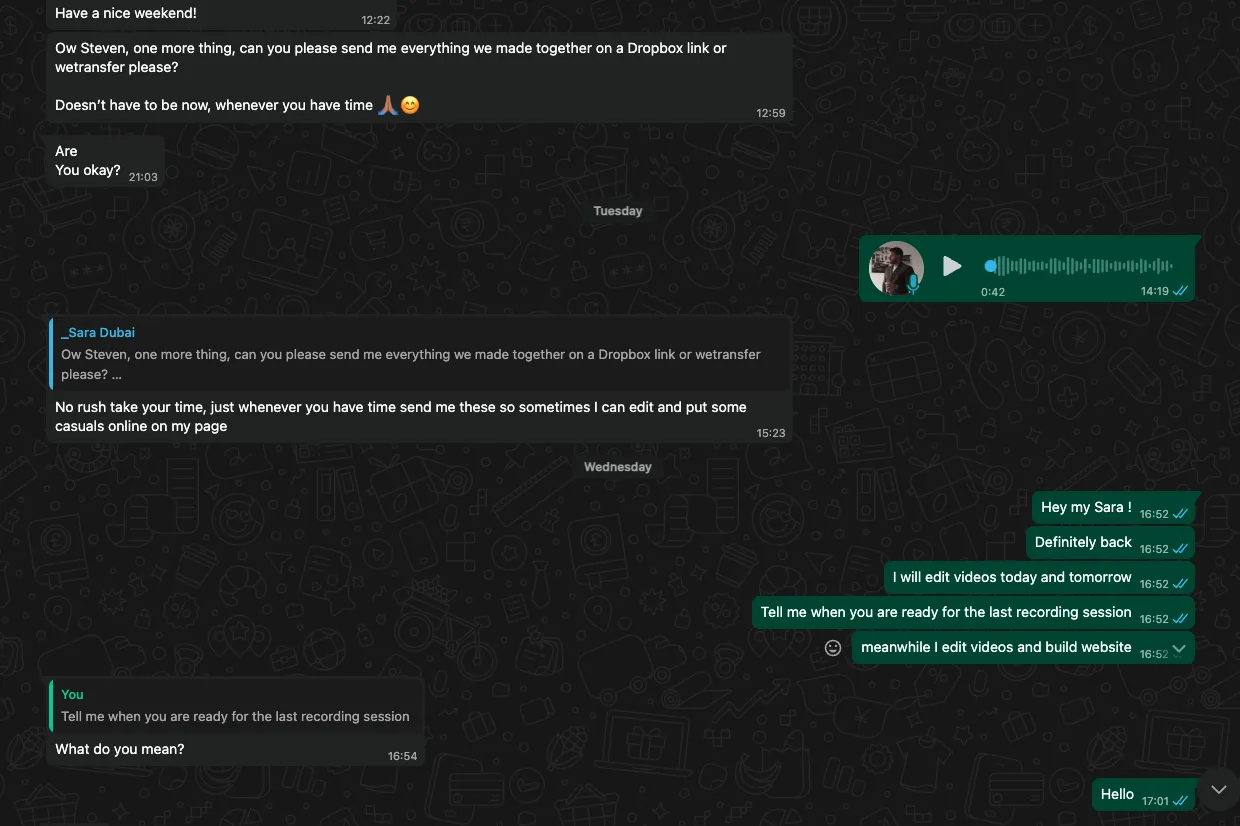Image resolution: width=1240 pixels, height=826 pixels.
Task: Click the Tuesday date separator
Action: tap(618, 211)
